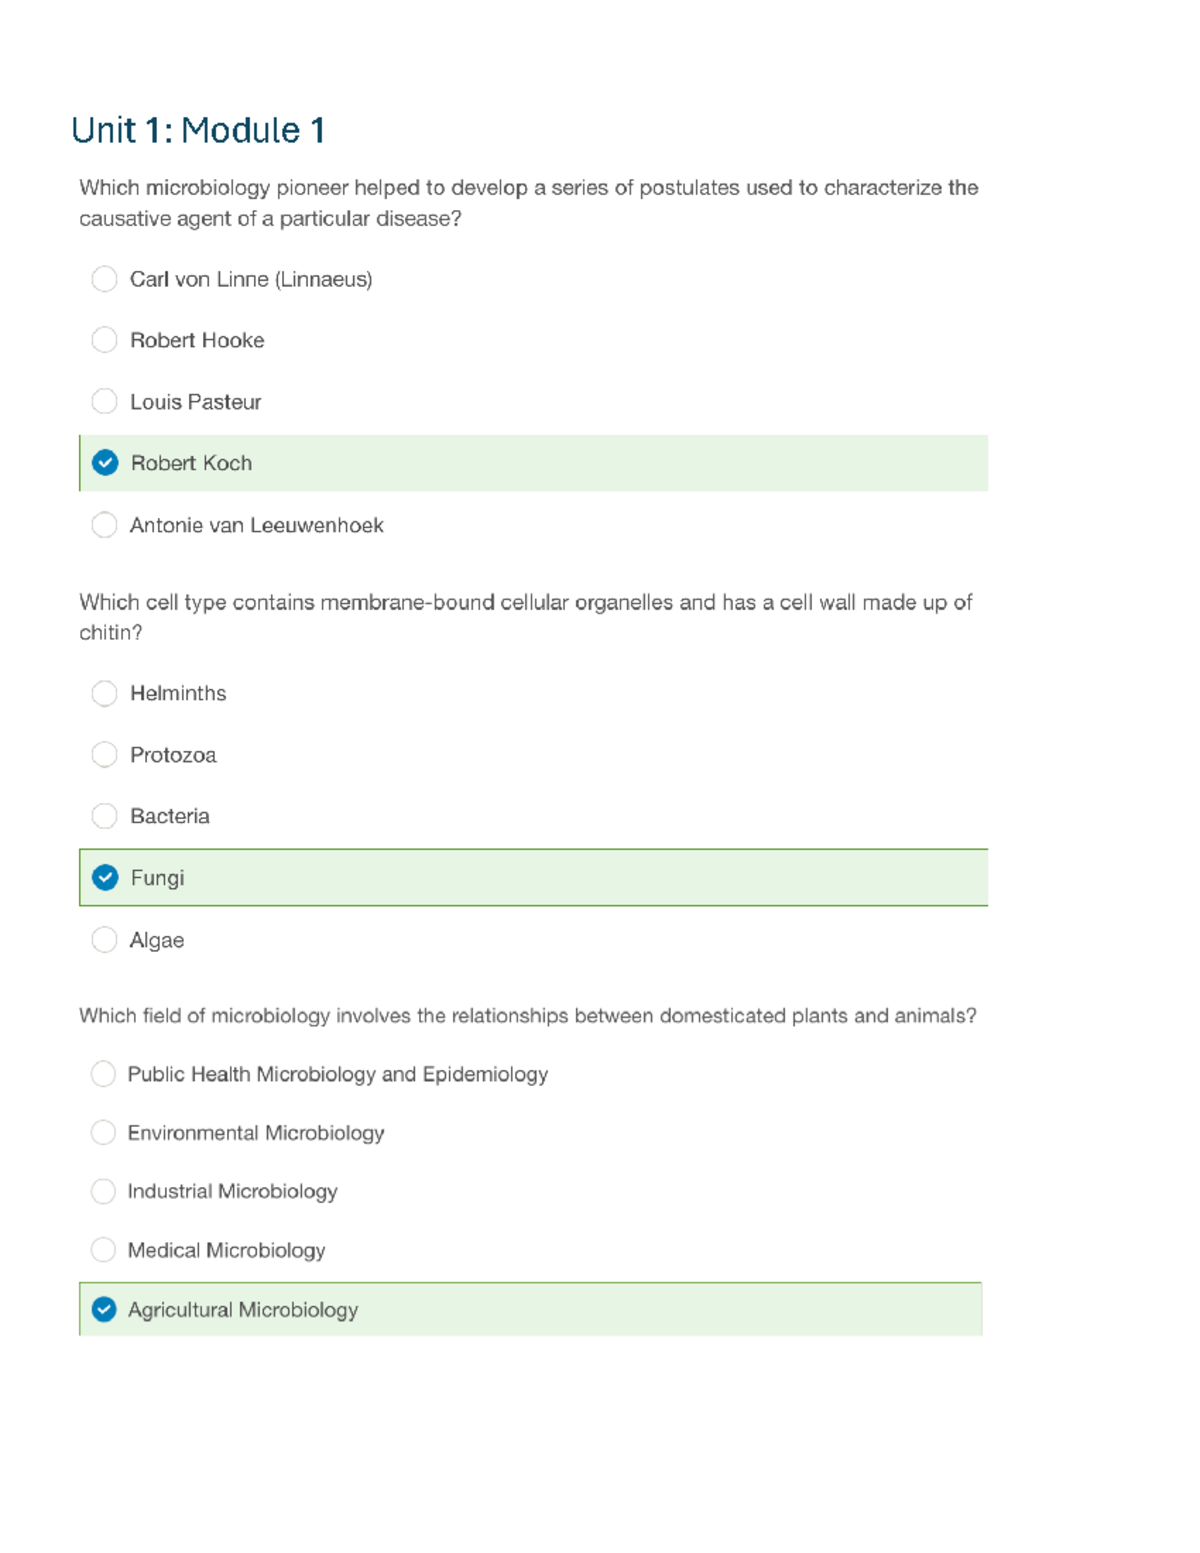Click the checked Robert Koch option
This screenshot has height=1553, width=1200.
[x=105, y=463]
